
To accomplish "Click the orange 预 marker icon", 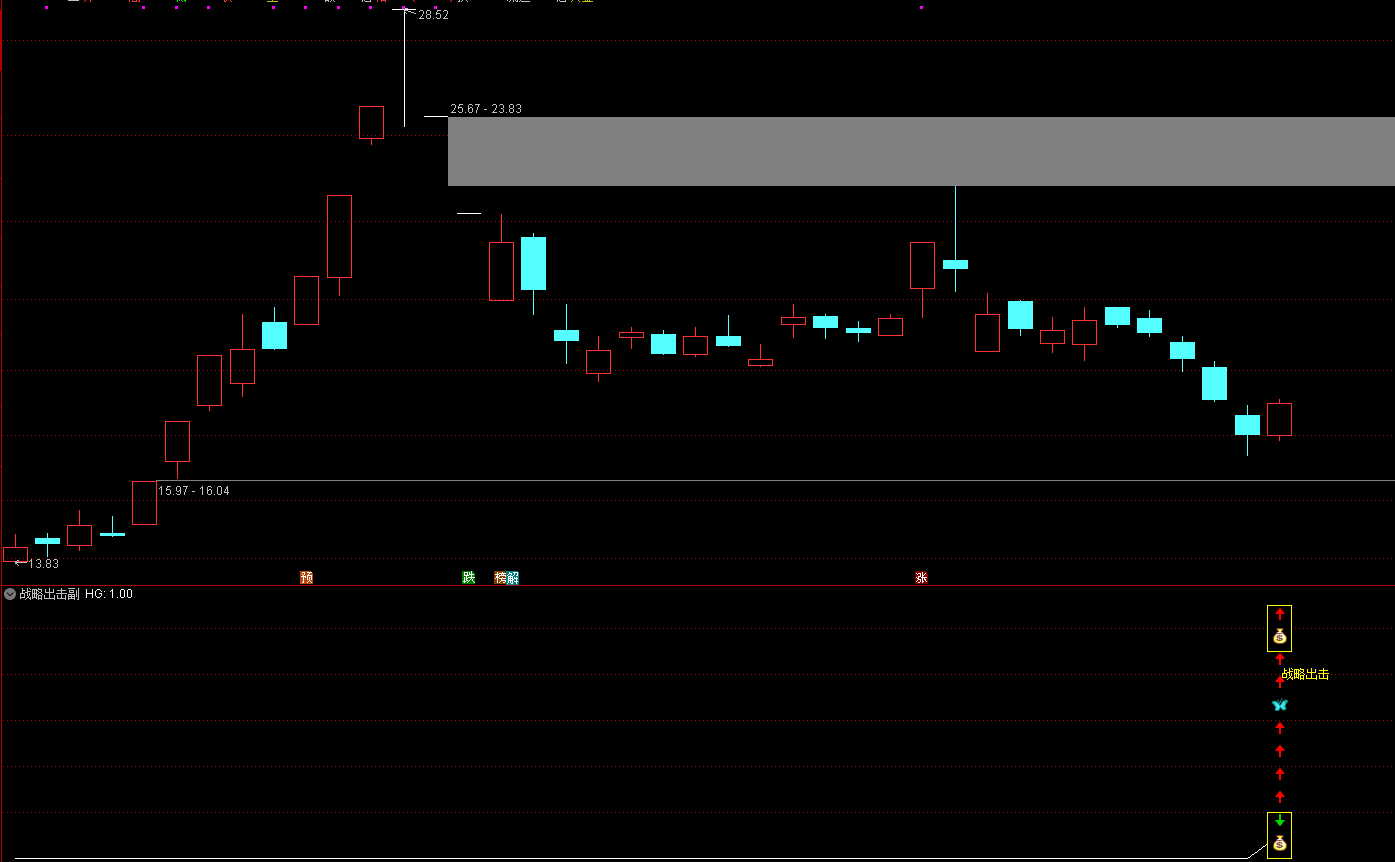I will (x=306, y=578).
